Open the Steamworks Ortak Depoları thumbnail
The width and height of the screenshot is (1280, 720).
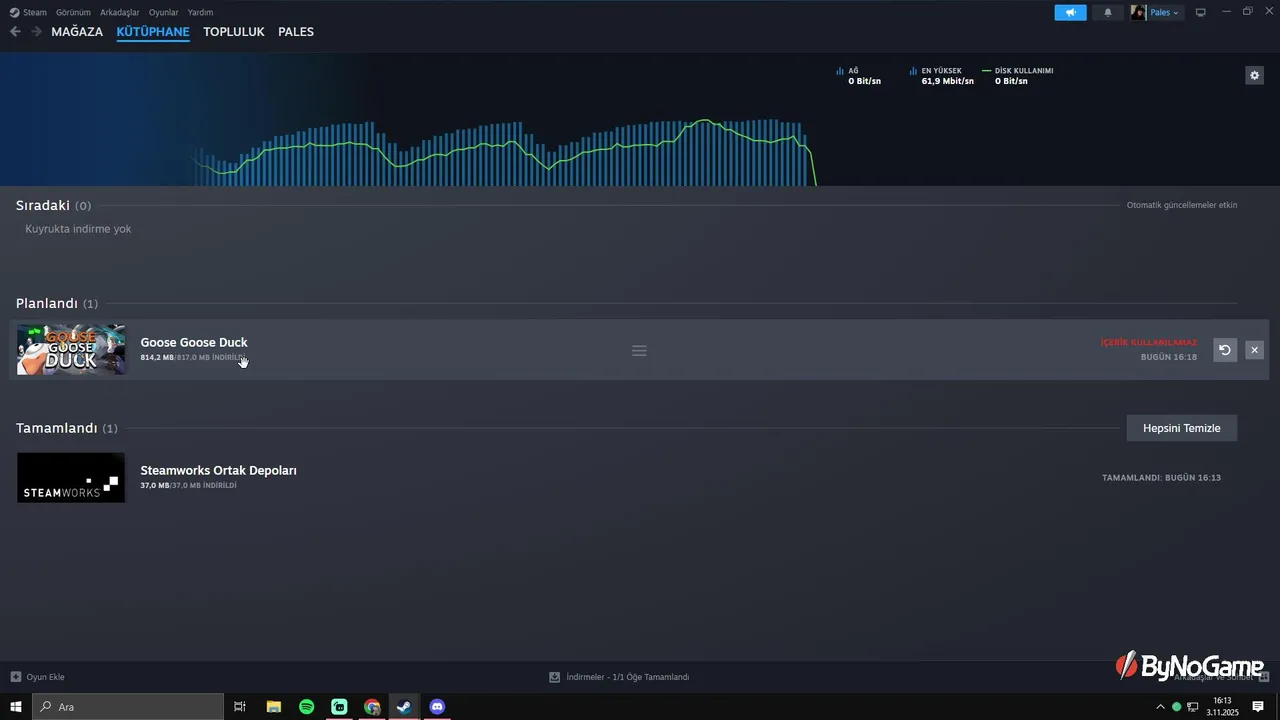coord(71,477)
